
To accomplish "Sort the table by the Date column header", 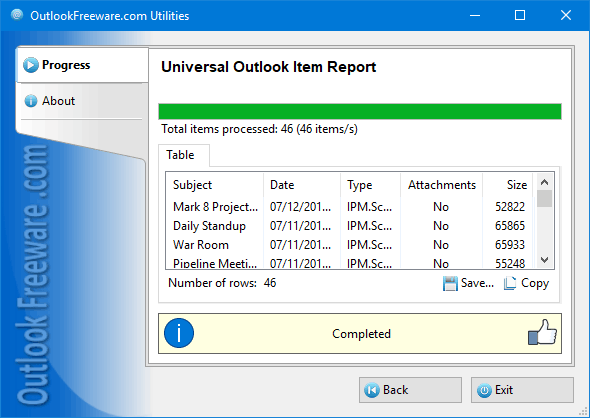I will (x=302, y=185).
